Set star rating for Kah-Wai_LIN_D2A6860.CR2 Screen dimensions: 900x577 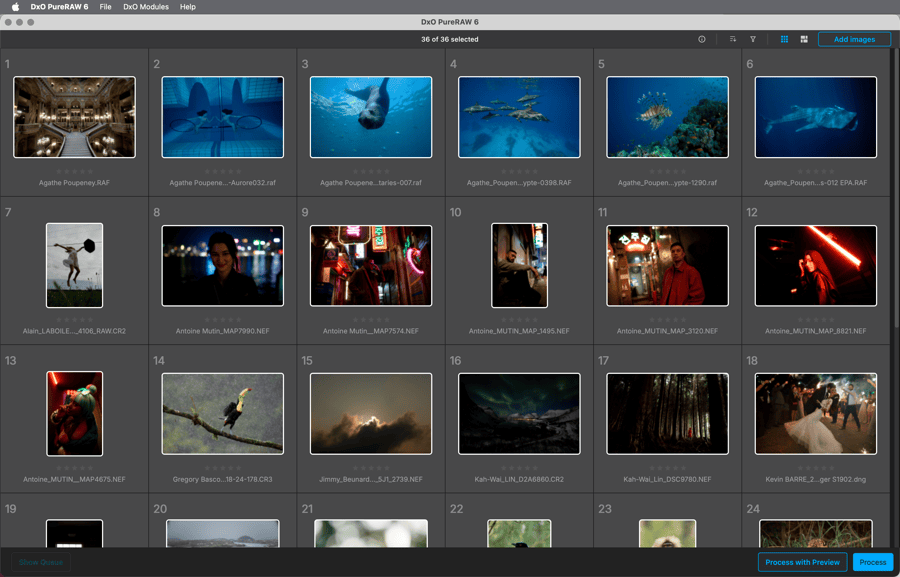[x=519, y=468]
